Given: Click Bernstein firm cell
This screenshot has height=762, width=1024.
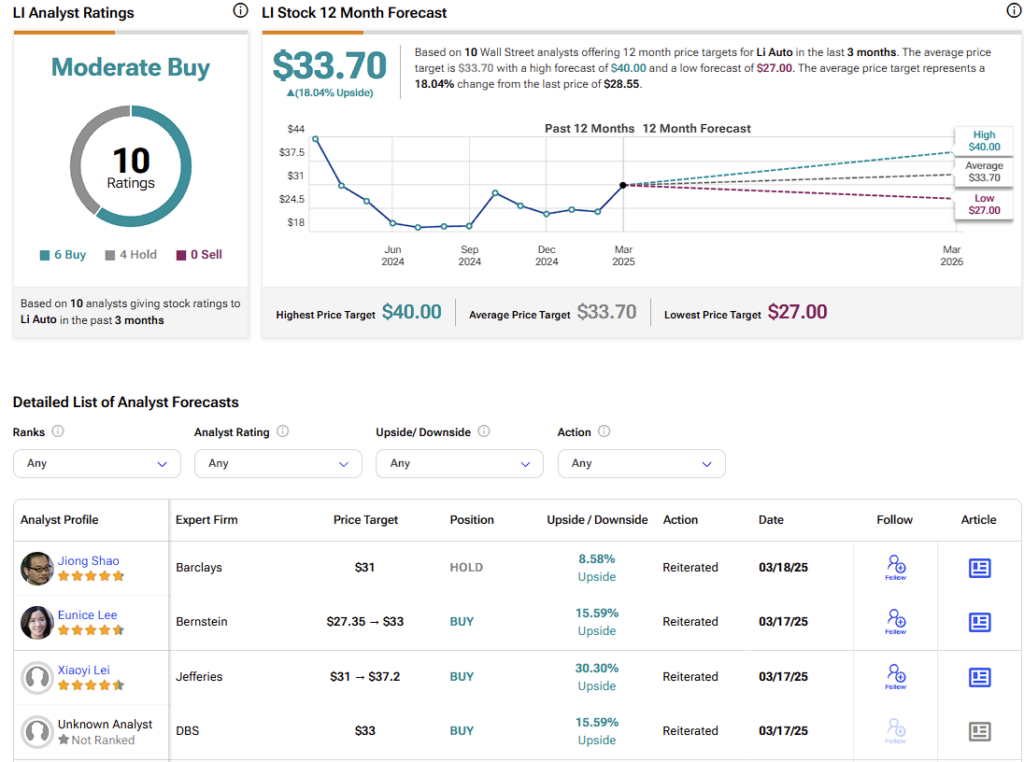Looking at the screenshot, I should tap(201, 621).
